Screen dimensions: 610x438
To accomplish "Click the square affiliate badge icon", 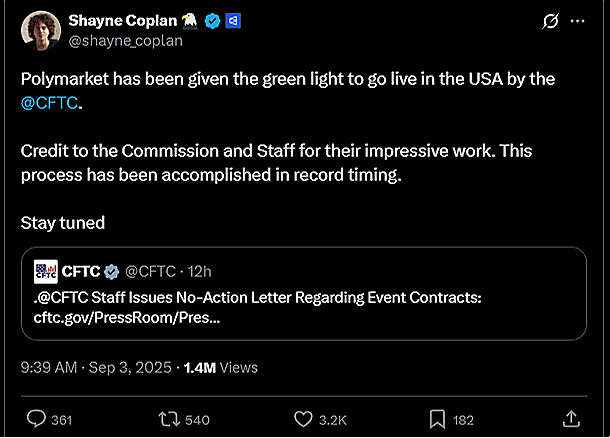I will (232, 21).
